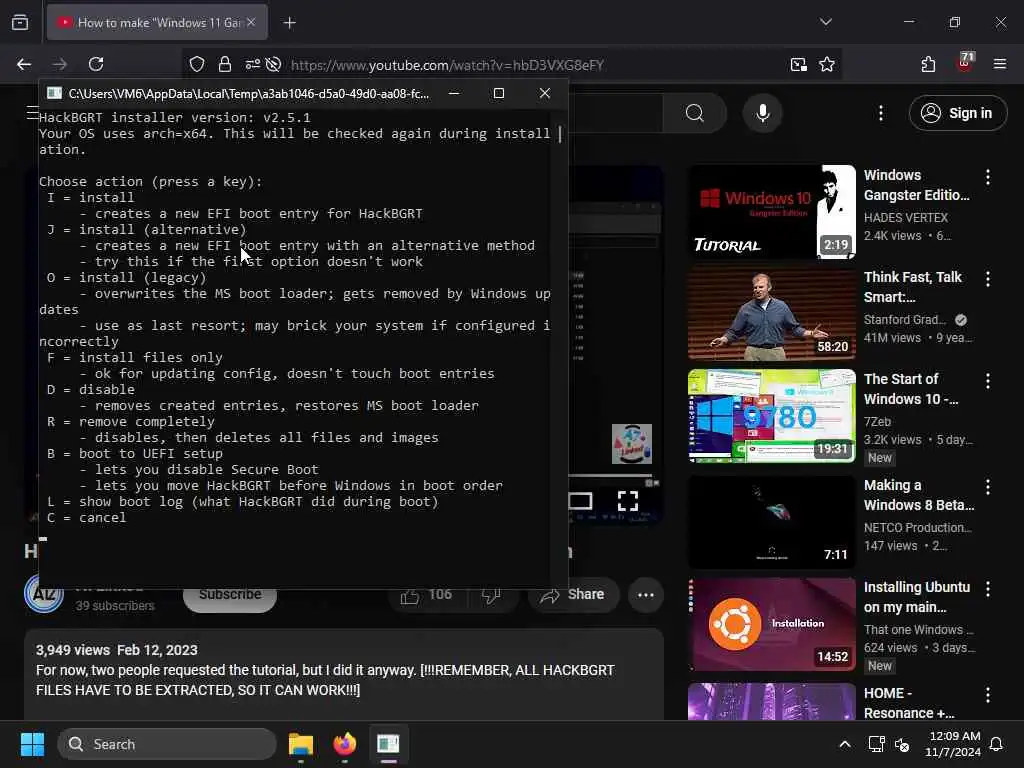Open notifications bell in the taskbar
Viewport: 1024px width, 768px height.
tap(997, 744)
